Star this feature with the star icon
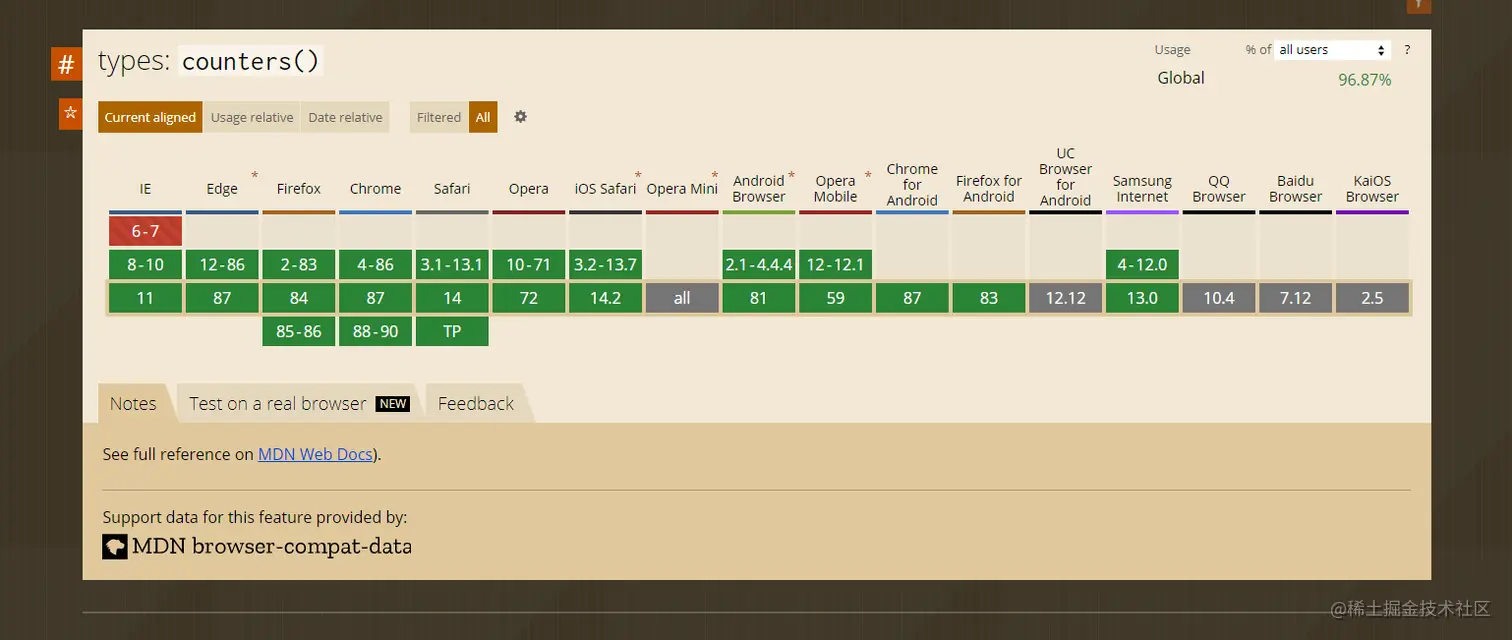This screenshot has width=1512, height=640. [70, 113]
